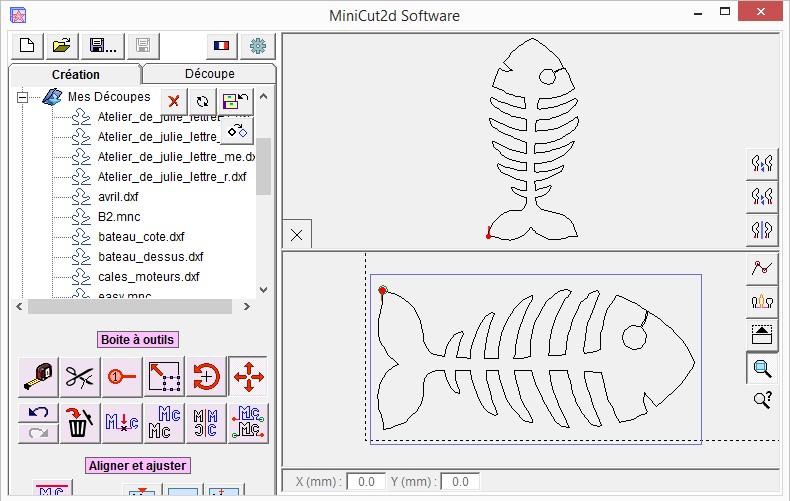The image size is (790, 501).
Task: Click the tree list scroll up arrow
Action: pyautogui.click(x=264, y=96)
